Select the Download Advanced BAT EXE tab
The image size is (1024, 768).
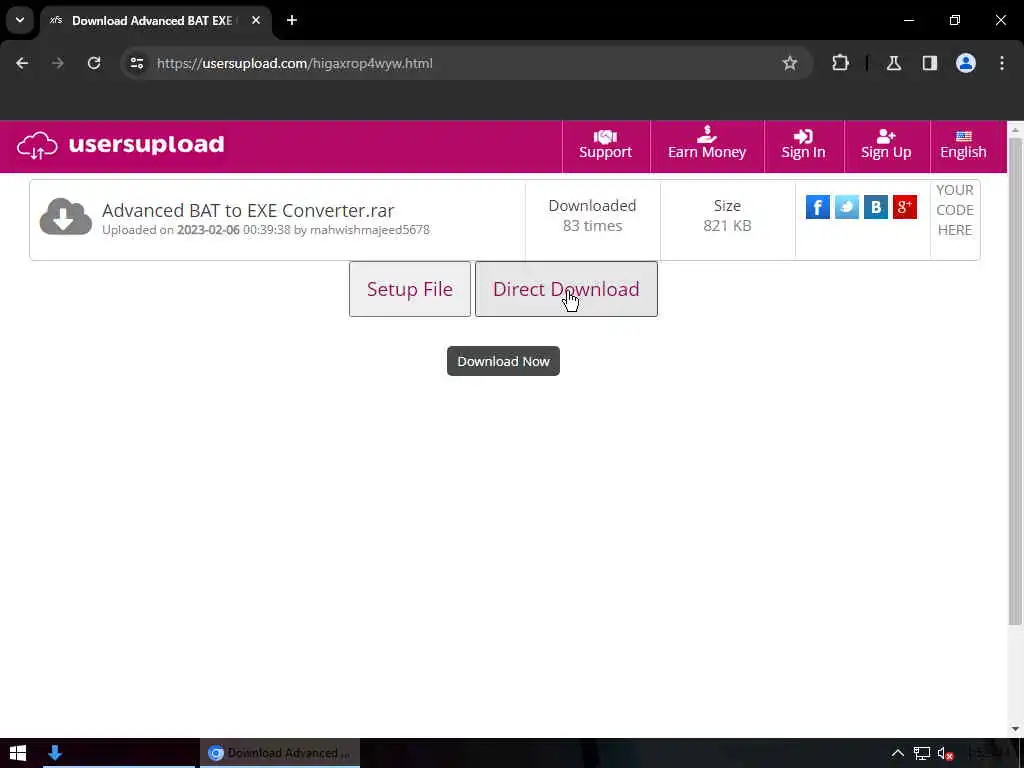[157, 20]
